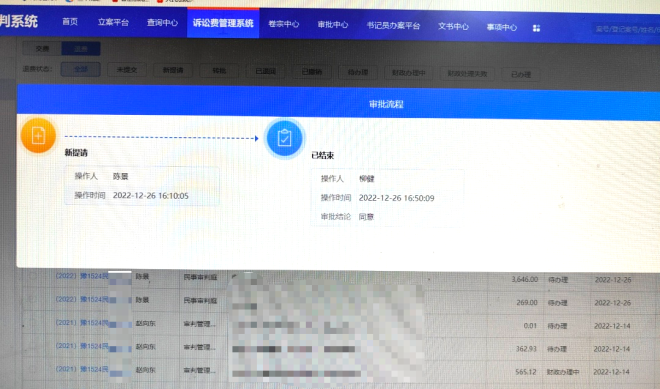Filter refund status by 新提请
The image size is (660, 389).
[173, 70]
